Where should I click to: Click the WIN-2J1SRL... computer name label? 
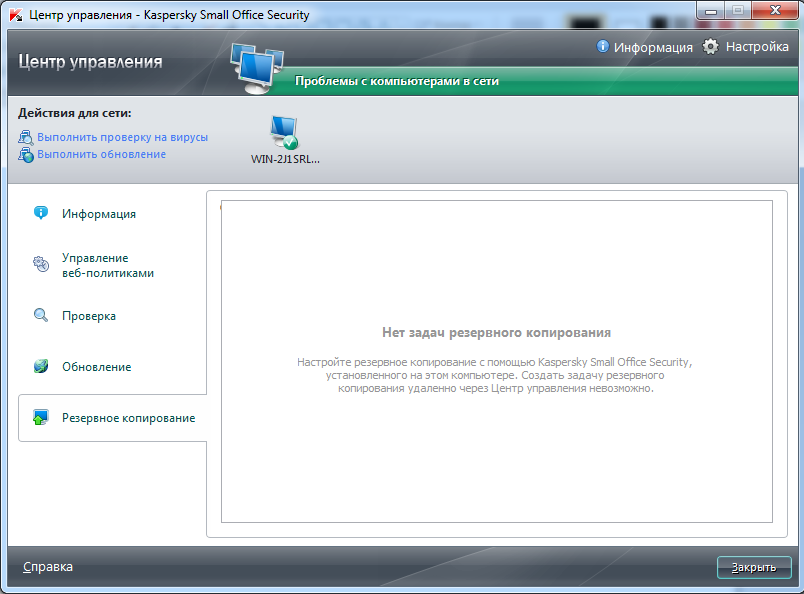285,159
